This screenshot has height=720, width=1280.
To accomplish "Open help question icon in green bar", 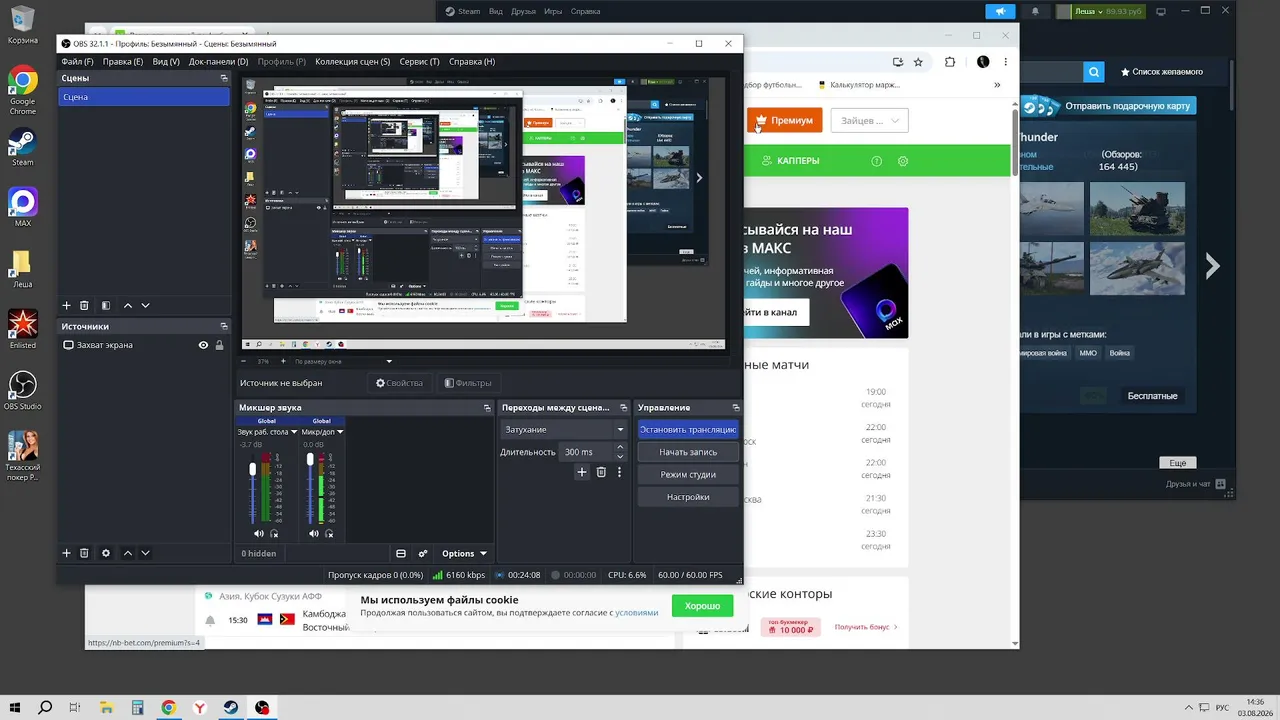I will point(877,161).
